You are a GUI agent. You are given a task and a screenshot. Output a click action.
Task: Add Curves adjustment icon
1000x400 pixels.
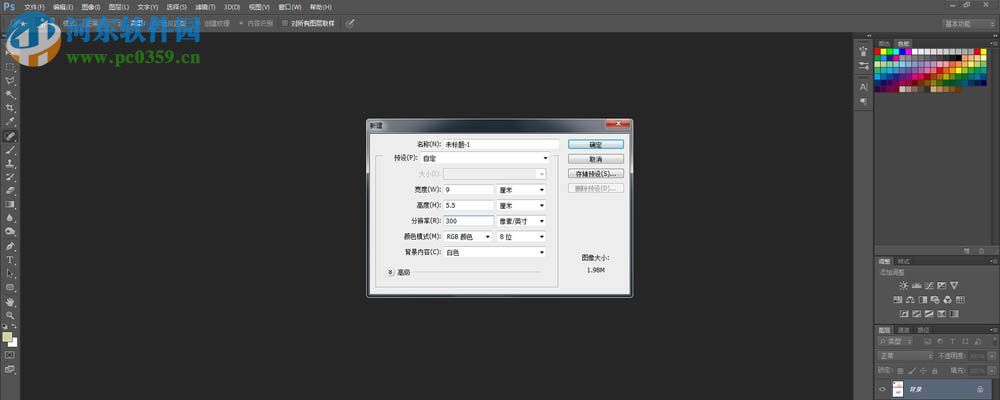tap(929, 285)
